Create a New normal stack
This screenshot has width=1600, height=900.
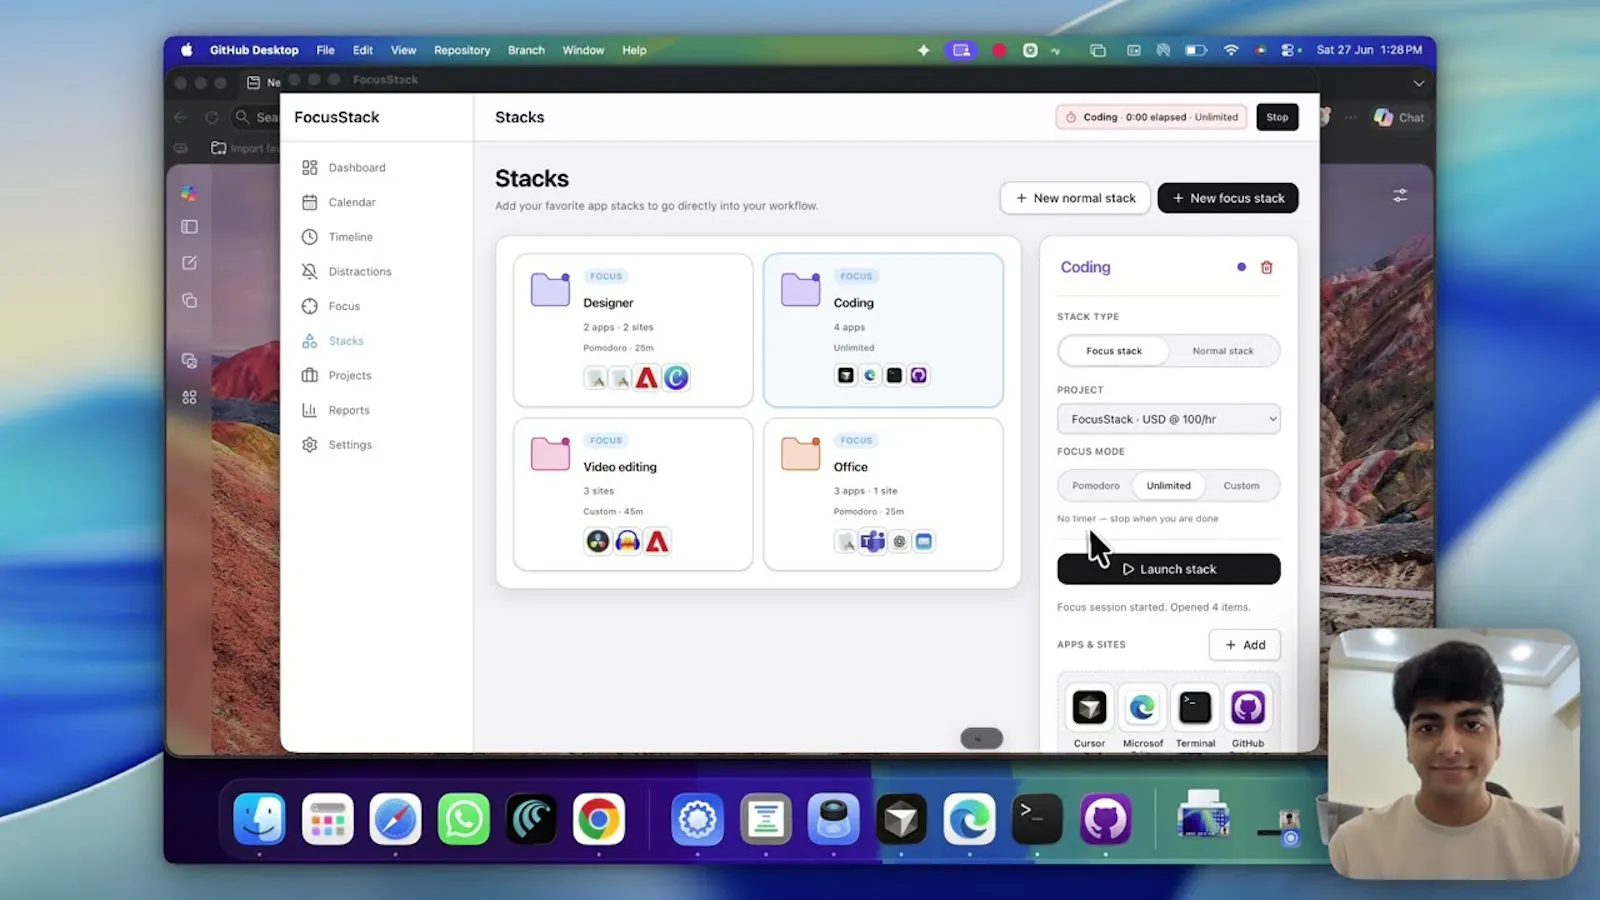click(x=1075, y=198)
